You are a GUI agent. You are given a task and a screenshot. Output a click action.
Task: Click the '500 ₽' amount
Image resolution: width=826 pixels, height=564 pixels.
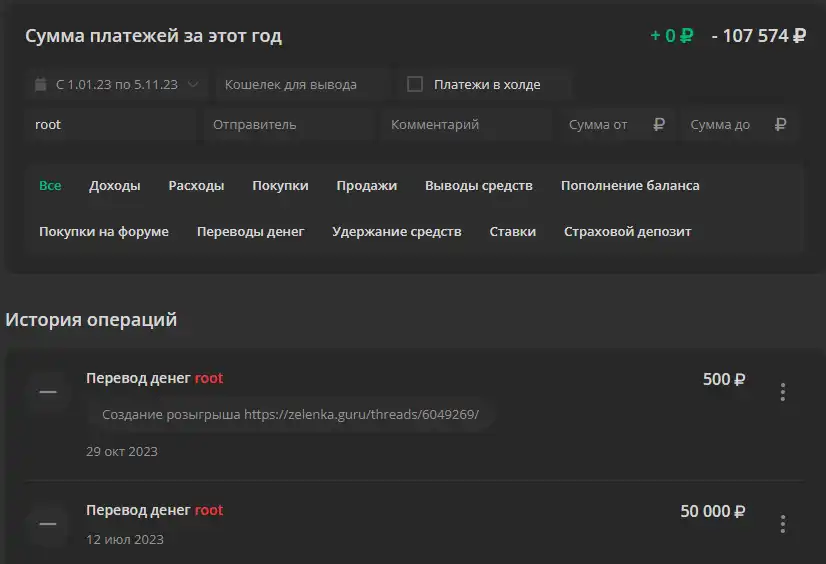(724, 379)
